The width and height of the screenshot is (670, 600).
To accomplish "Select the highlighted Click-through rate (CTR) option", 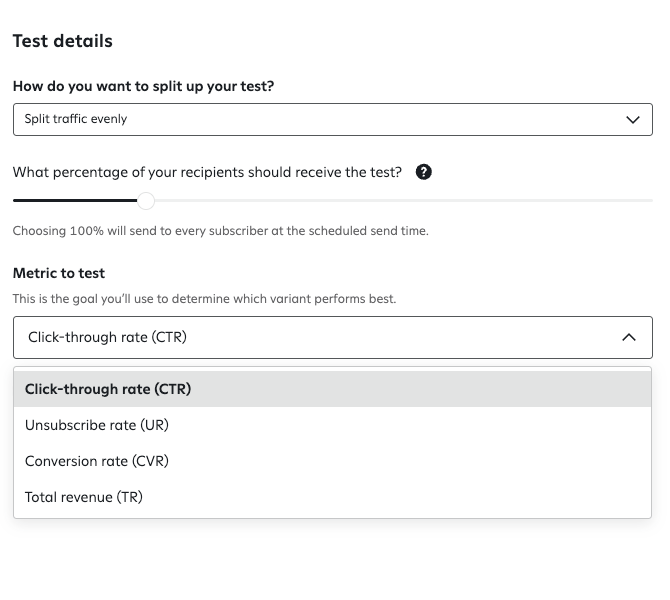I will pyautogui.click(x=108, y=389).
